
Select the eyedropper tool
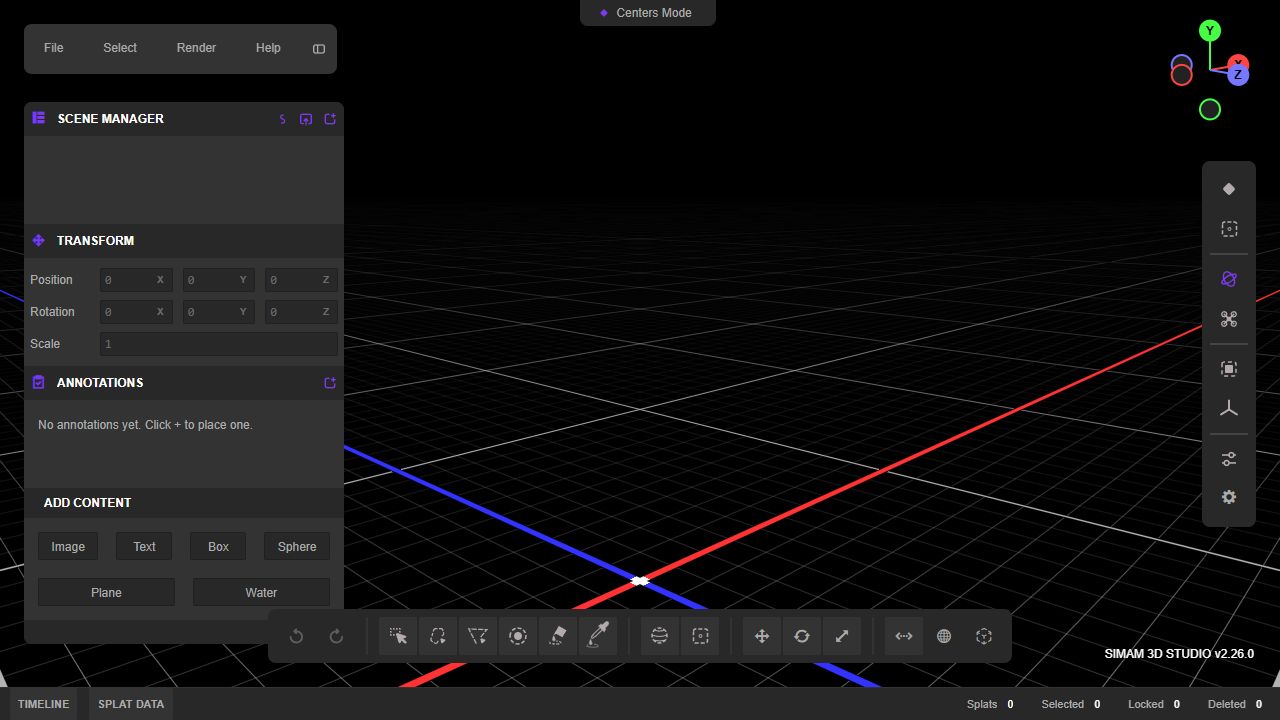coord(598,636)
